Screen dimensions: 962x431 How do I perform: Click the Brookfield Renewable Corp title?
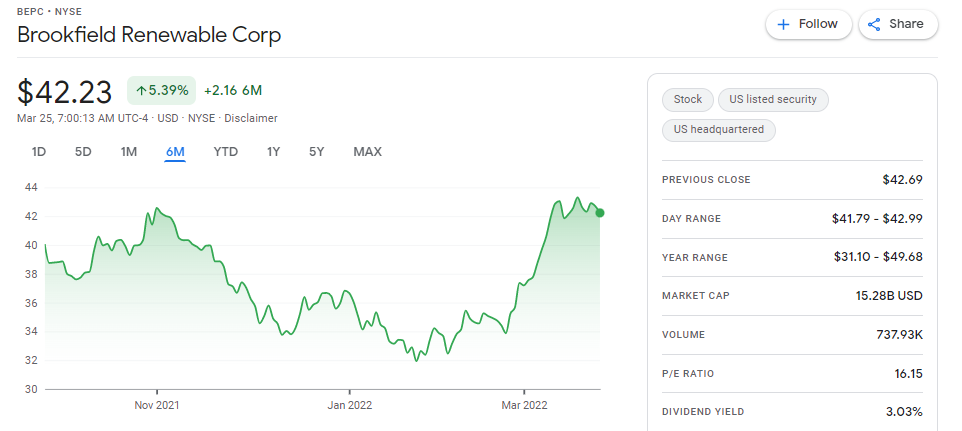click(x=149, y=35)
